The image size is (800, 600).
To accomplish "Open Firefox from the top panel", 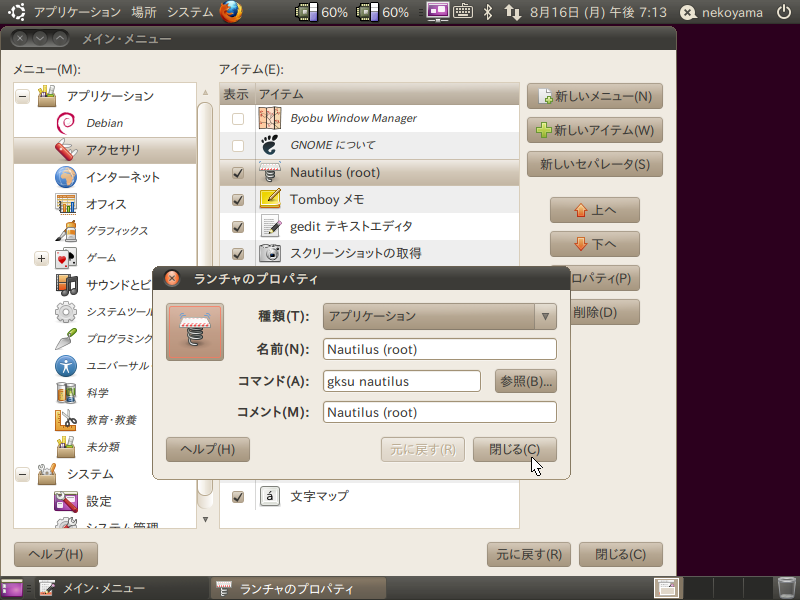I will click(231, 12).
